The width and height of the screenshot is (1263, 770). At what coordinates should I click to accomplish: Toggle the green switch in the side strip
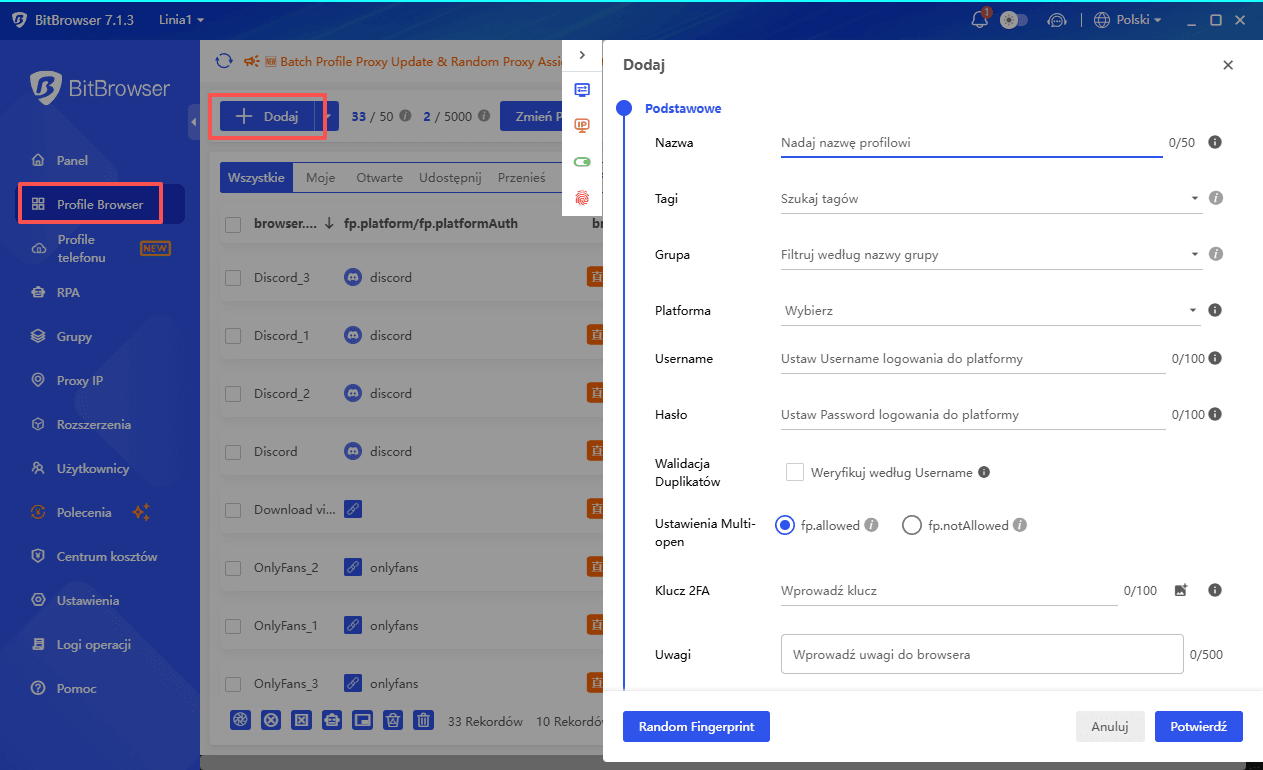pos(582,162)
